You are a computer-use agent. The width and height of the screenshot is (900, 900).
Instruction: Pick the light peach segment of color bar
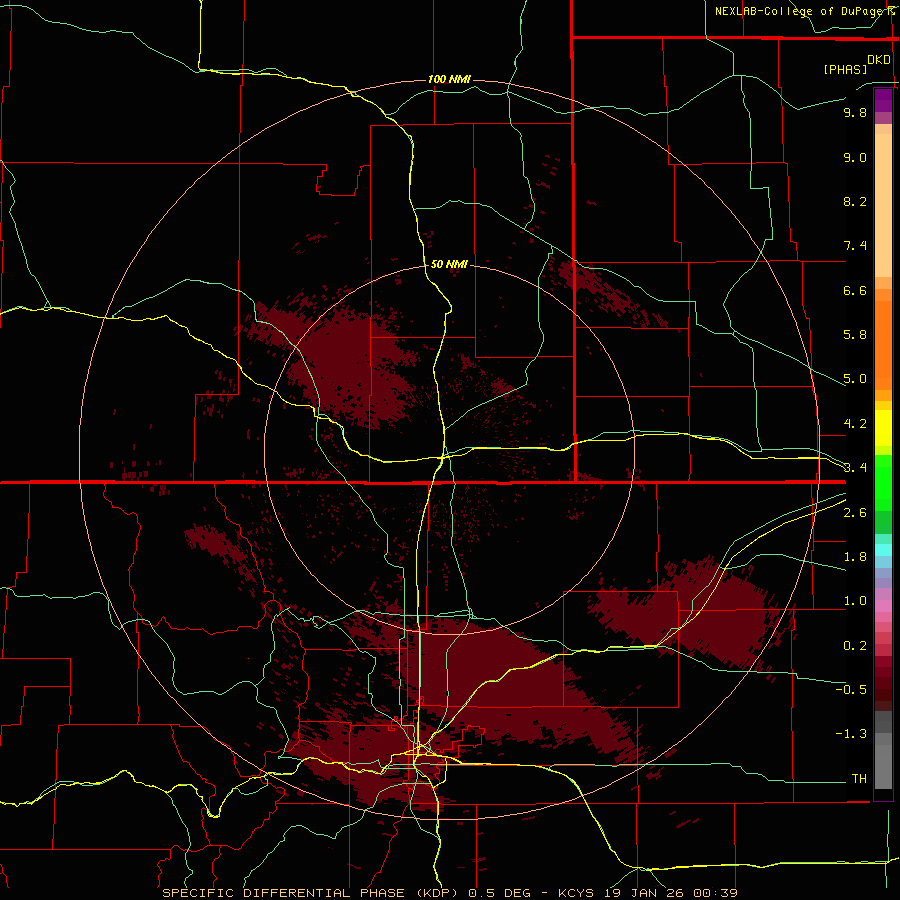pyautogui.click(x=883, y=205)
